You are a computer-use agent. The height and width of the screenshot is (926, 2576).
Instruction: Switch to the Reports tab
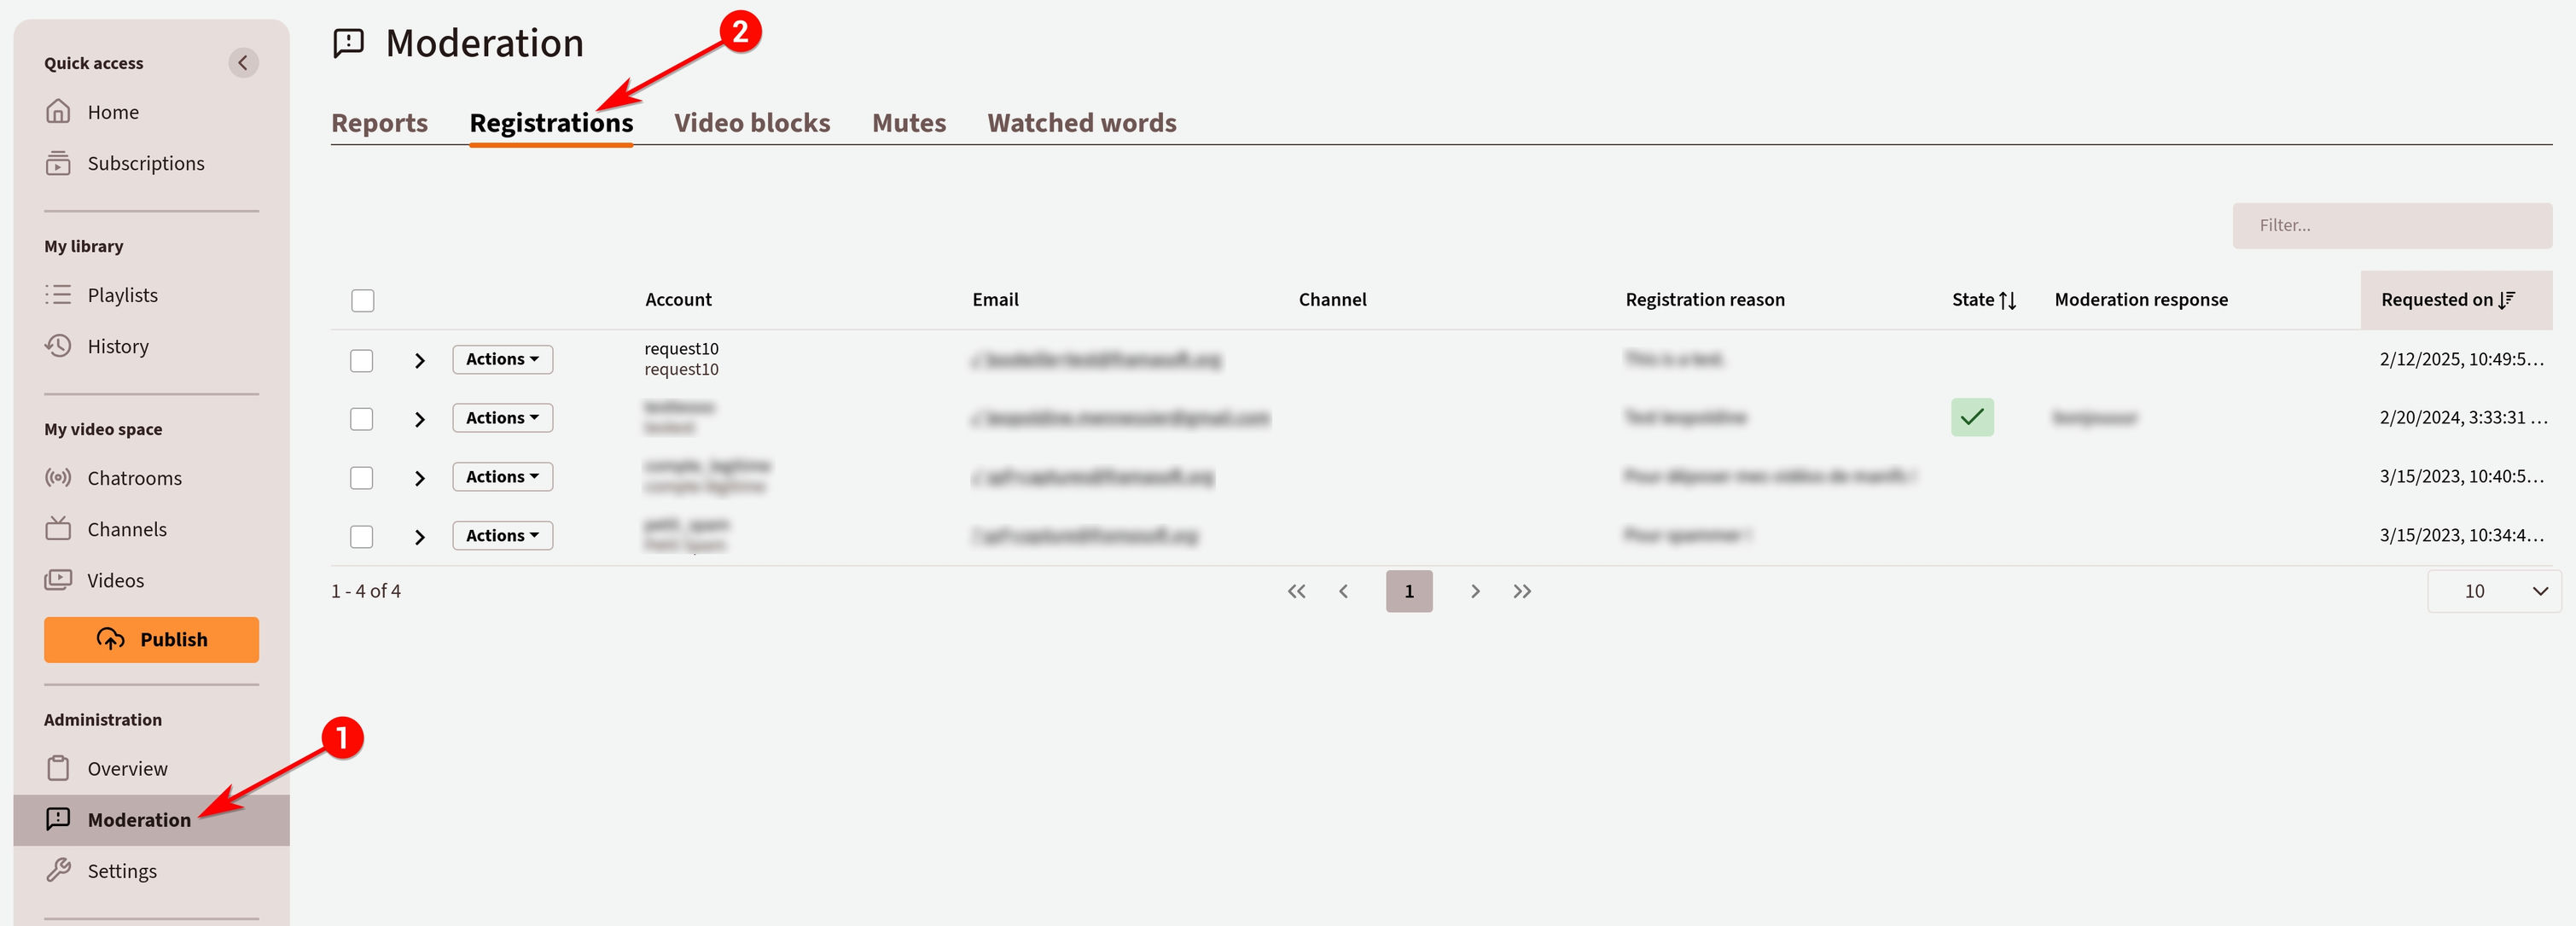pyautogui.click(x=380, y=121)
